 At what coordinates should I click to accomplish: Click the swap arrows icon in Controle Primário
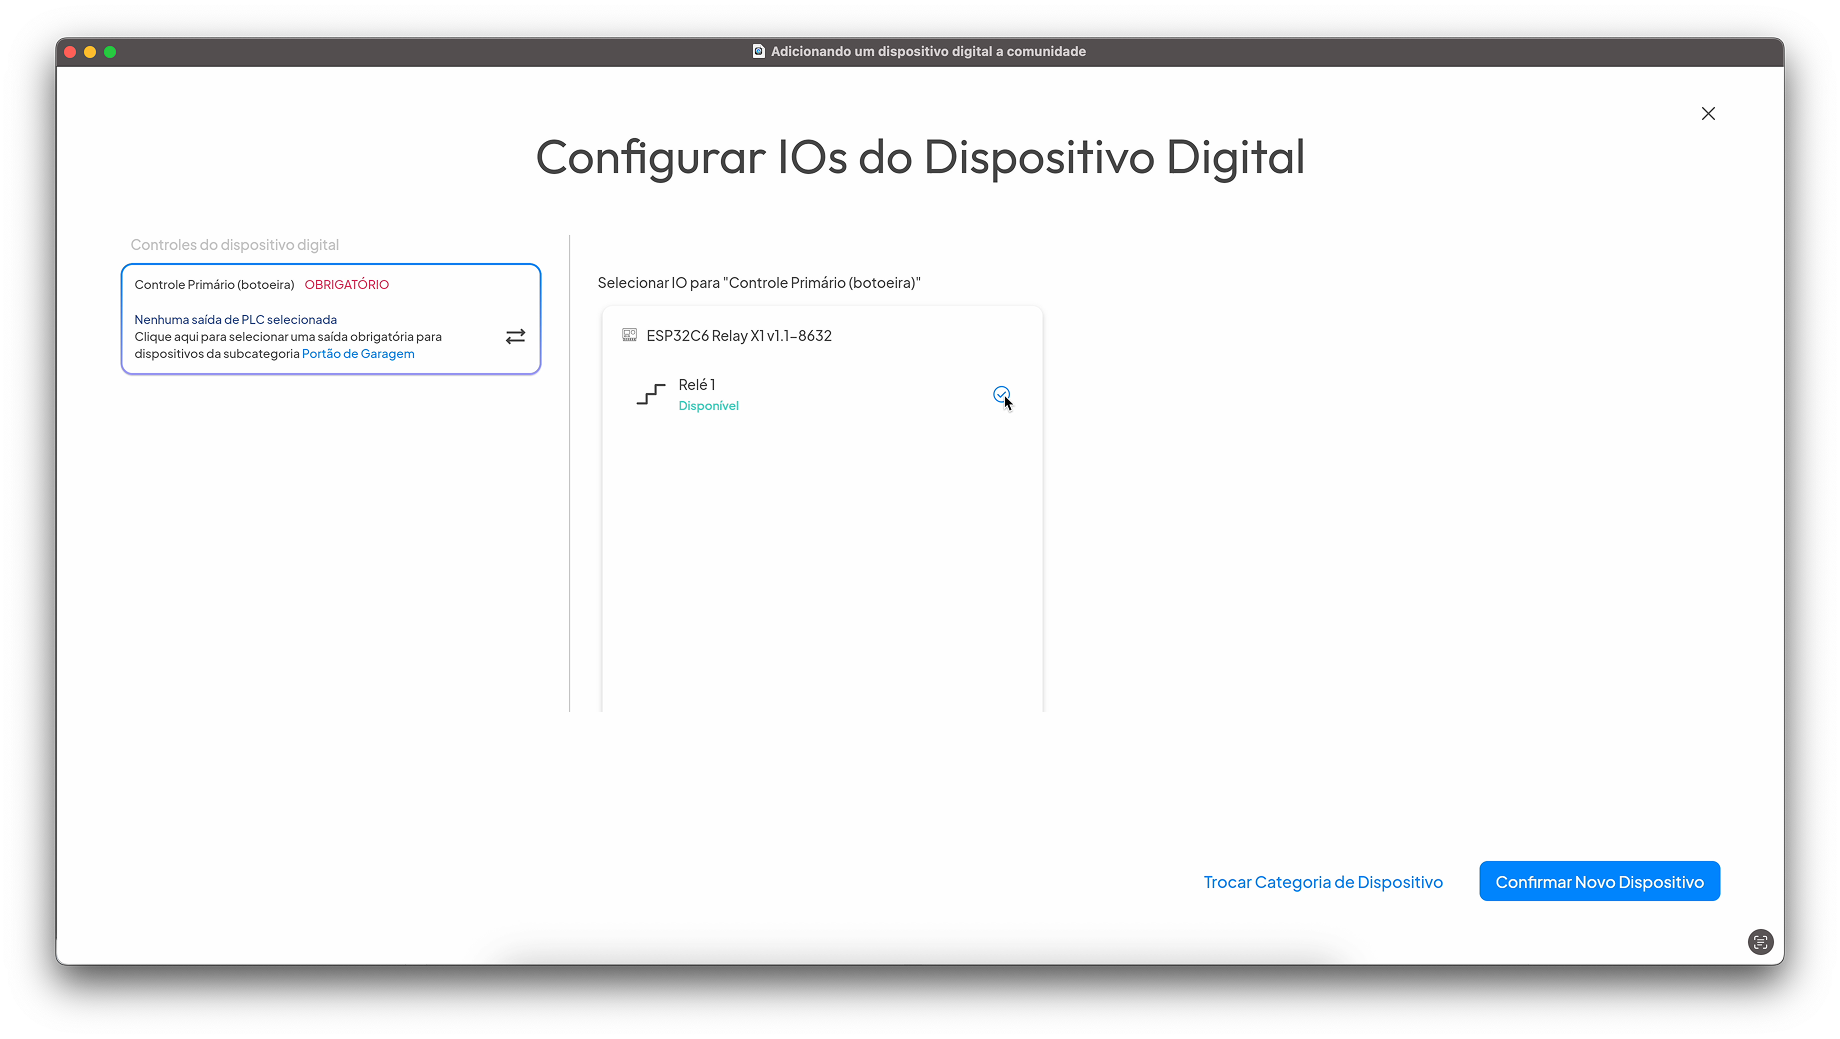pos(515,337)
